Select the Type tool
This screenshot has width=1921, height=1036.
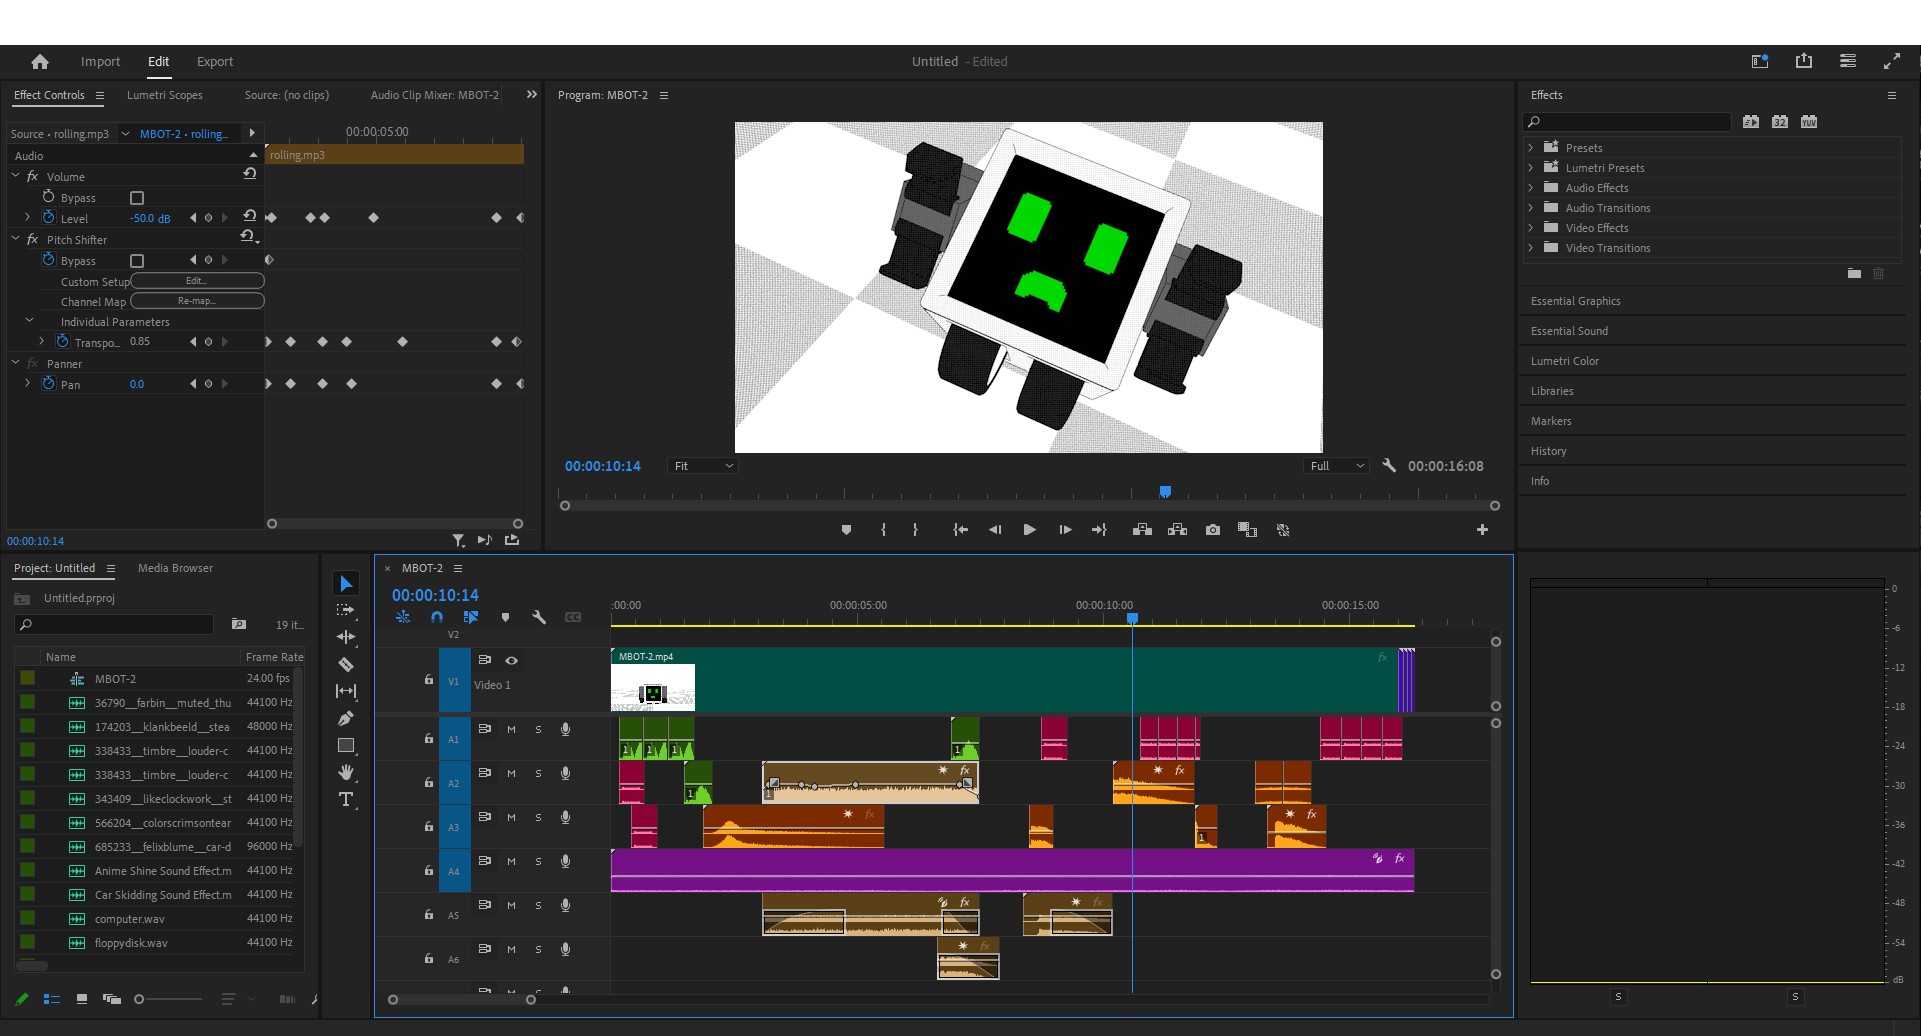[346, 799]
